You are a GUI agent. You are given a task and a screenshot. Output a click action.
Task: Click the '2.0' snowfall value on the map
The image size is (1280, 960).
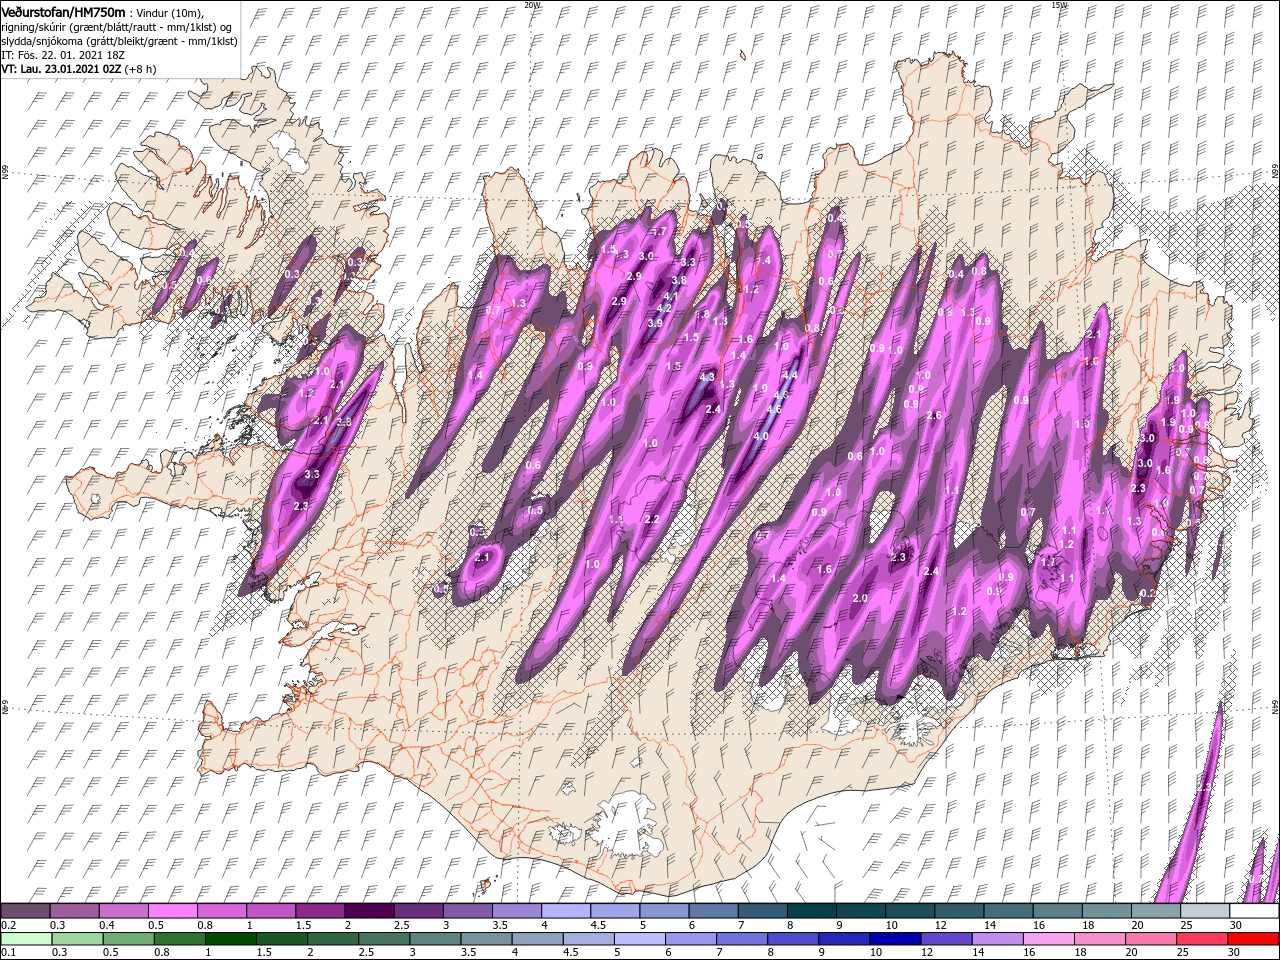click(860, 598)
